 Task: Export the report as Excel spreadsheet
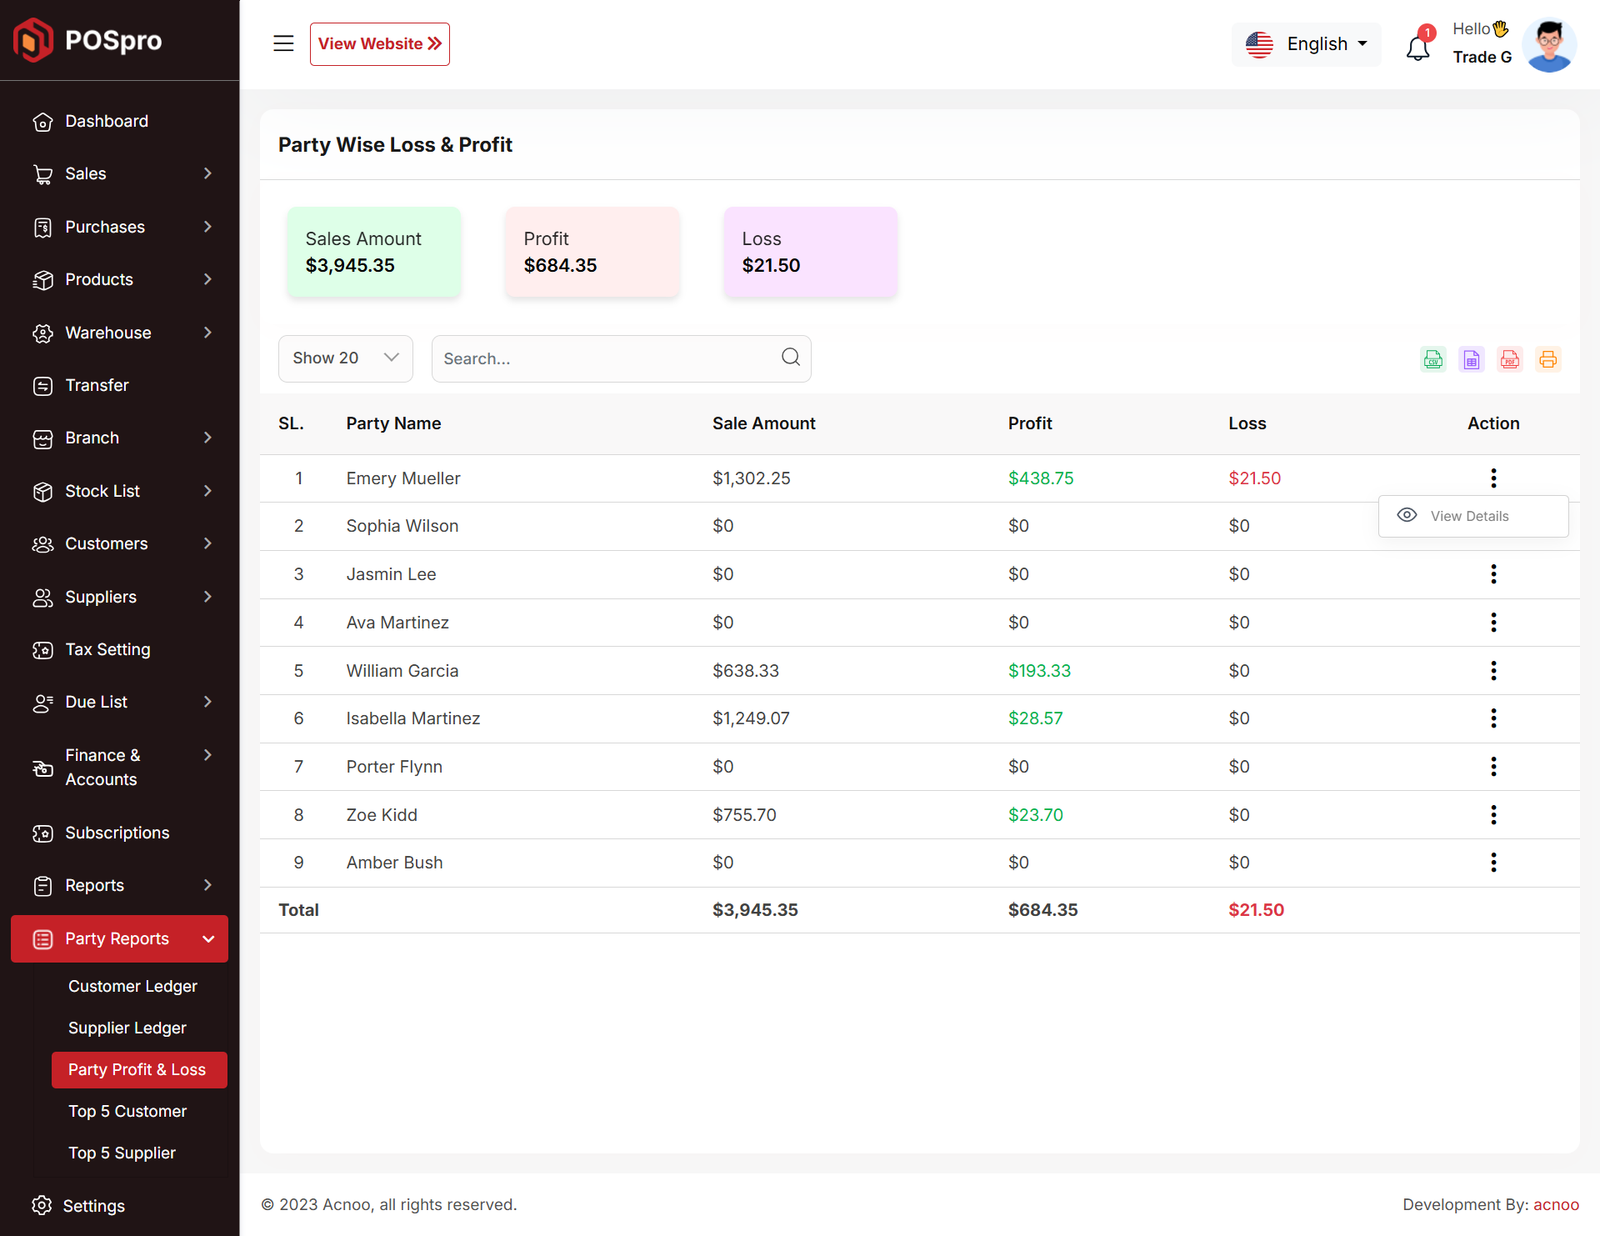click(x=1471, y=359)
